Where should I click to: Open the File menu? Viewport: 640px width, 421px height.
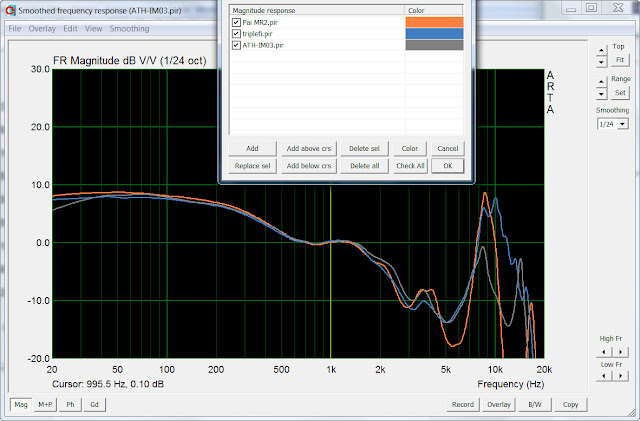pyautogui.click(x=15, y=29)
